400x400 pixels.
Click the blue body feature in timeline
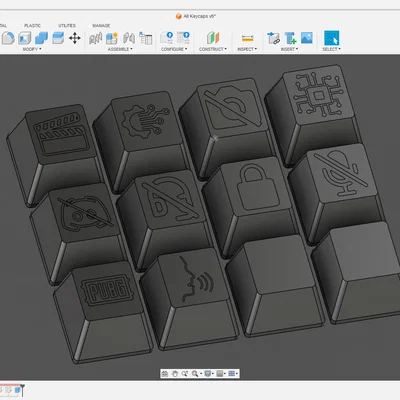17,390
